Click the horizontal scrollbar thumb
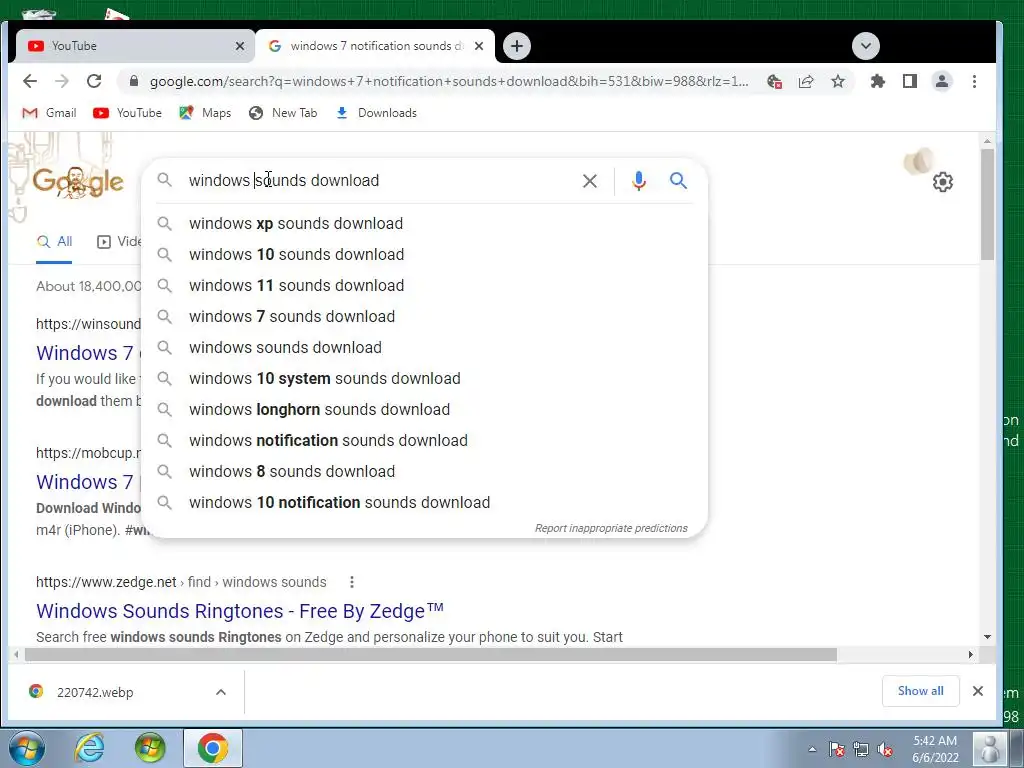This screenshot has height=768, width=1024. coord(430,654)
